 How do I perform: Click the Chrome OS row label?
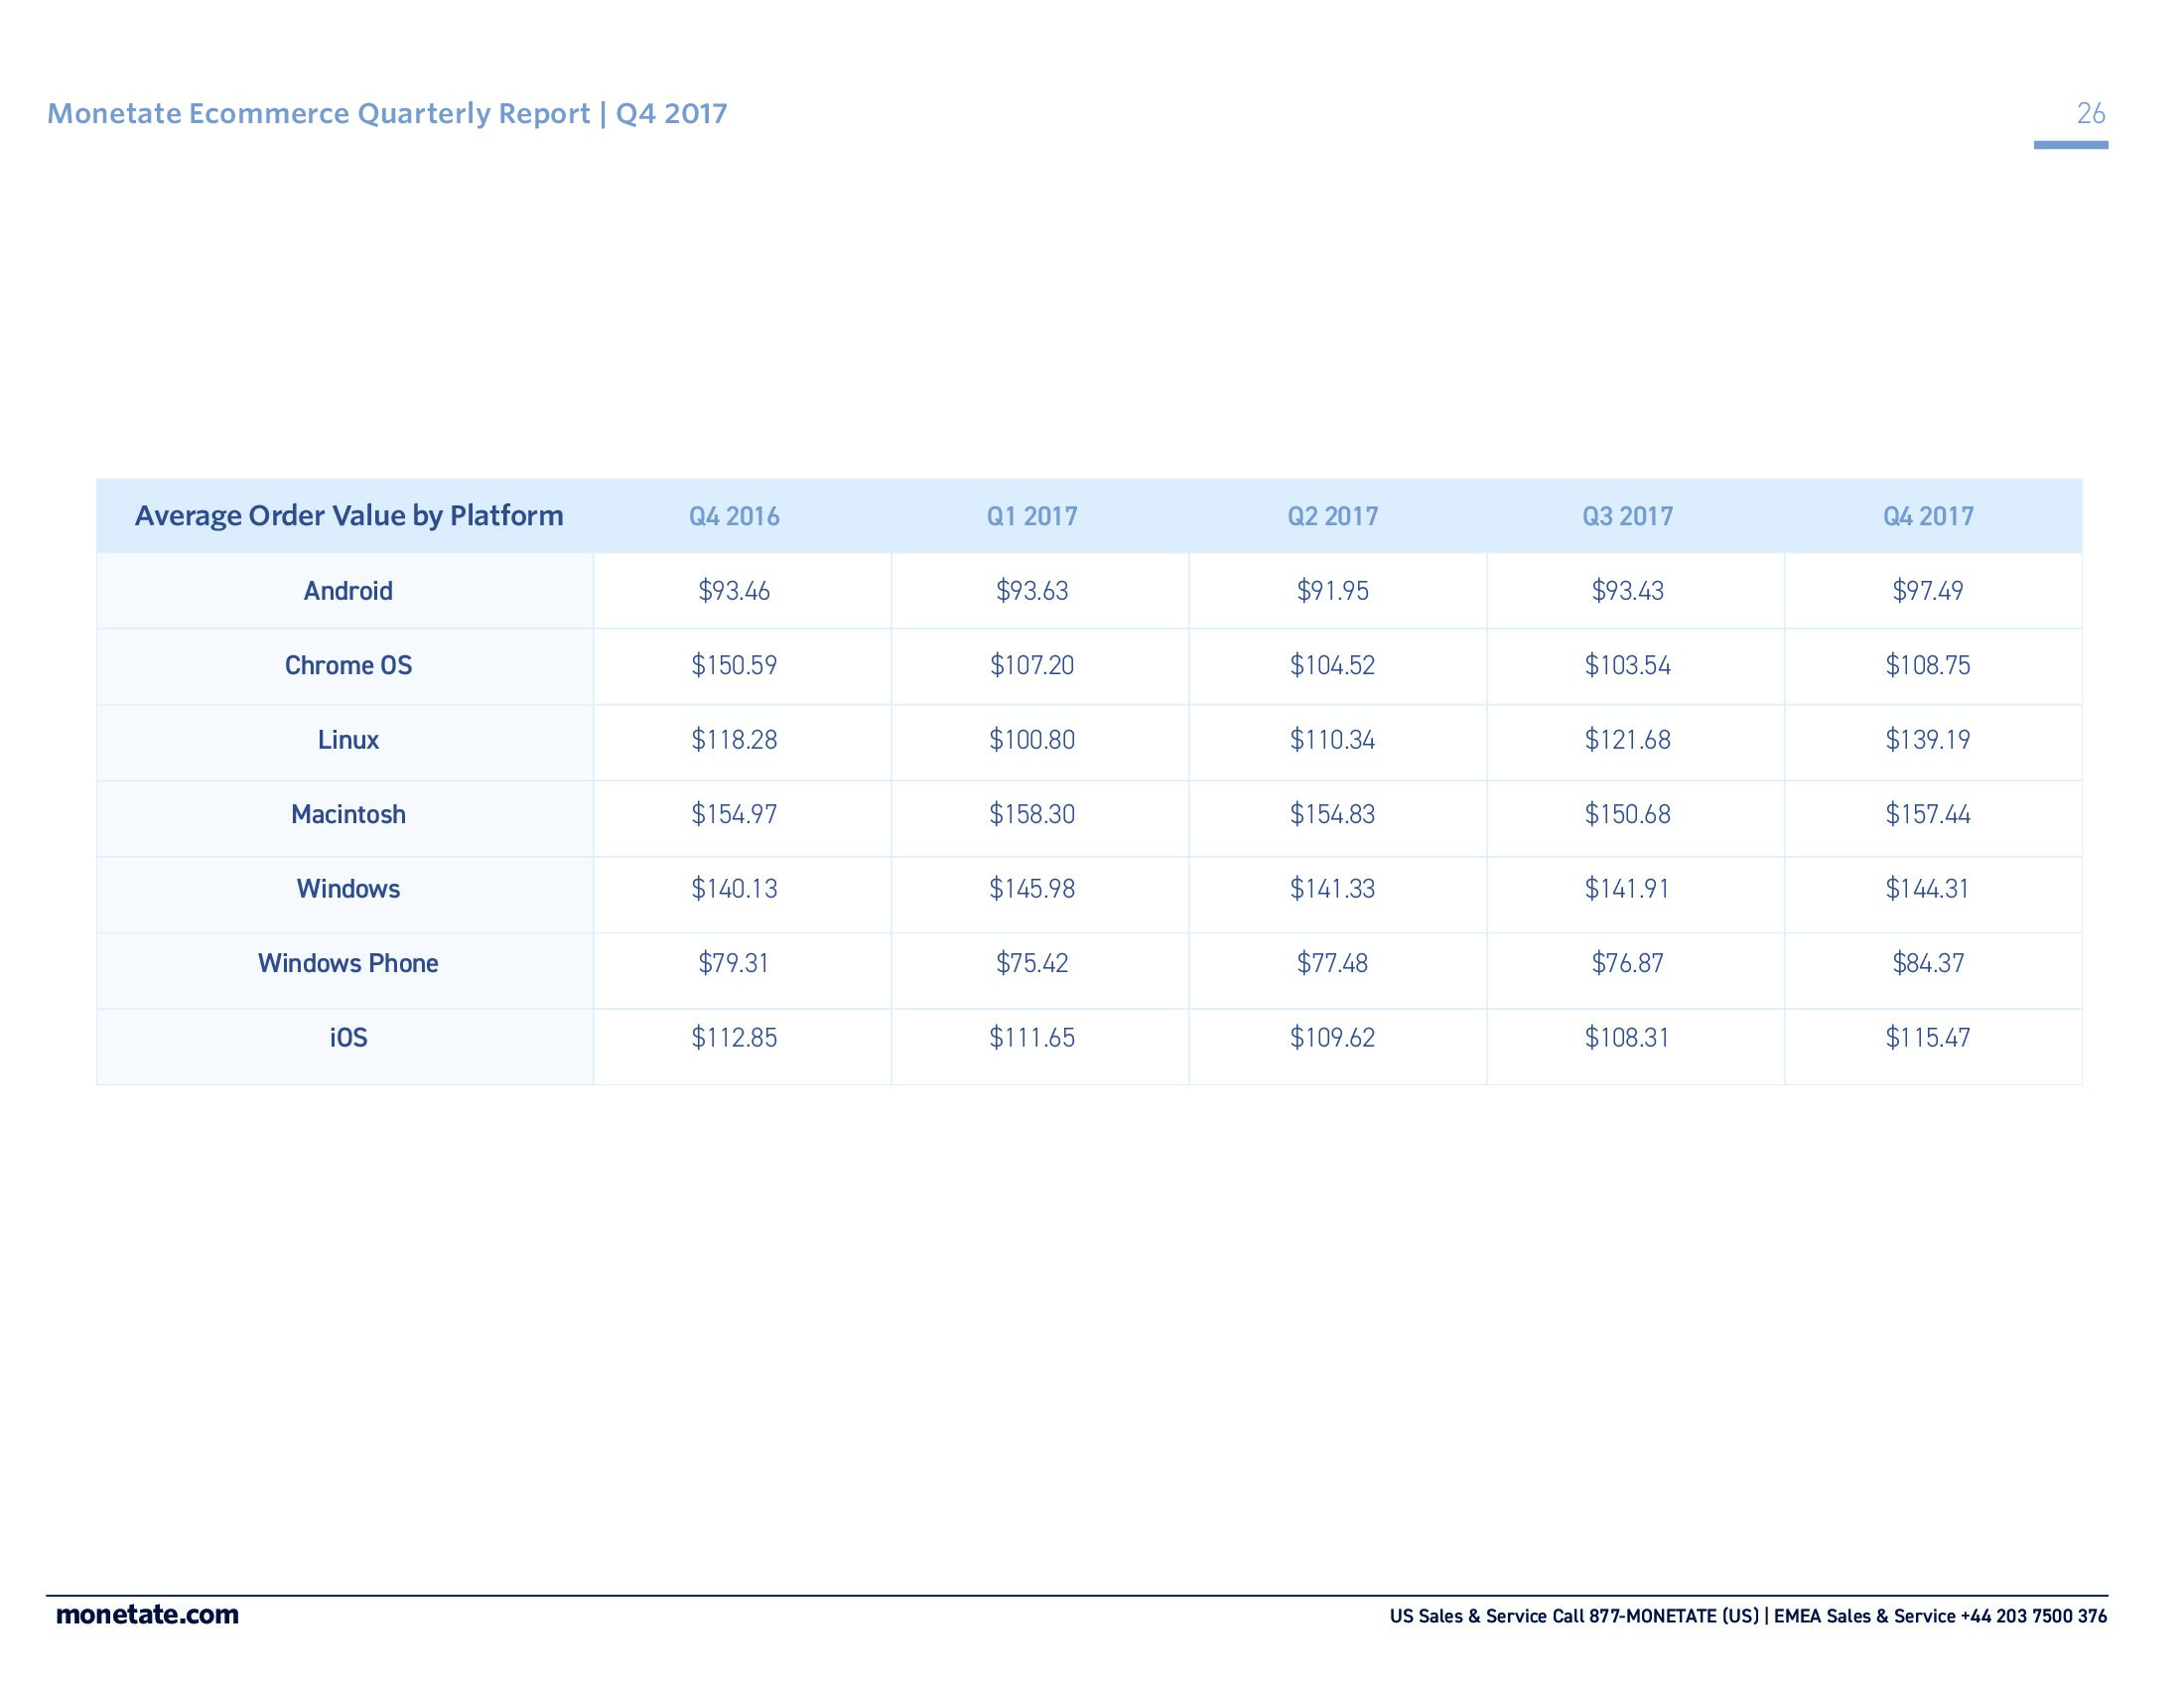point(348,665)
